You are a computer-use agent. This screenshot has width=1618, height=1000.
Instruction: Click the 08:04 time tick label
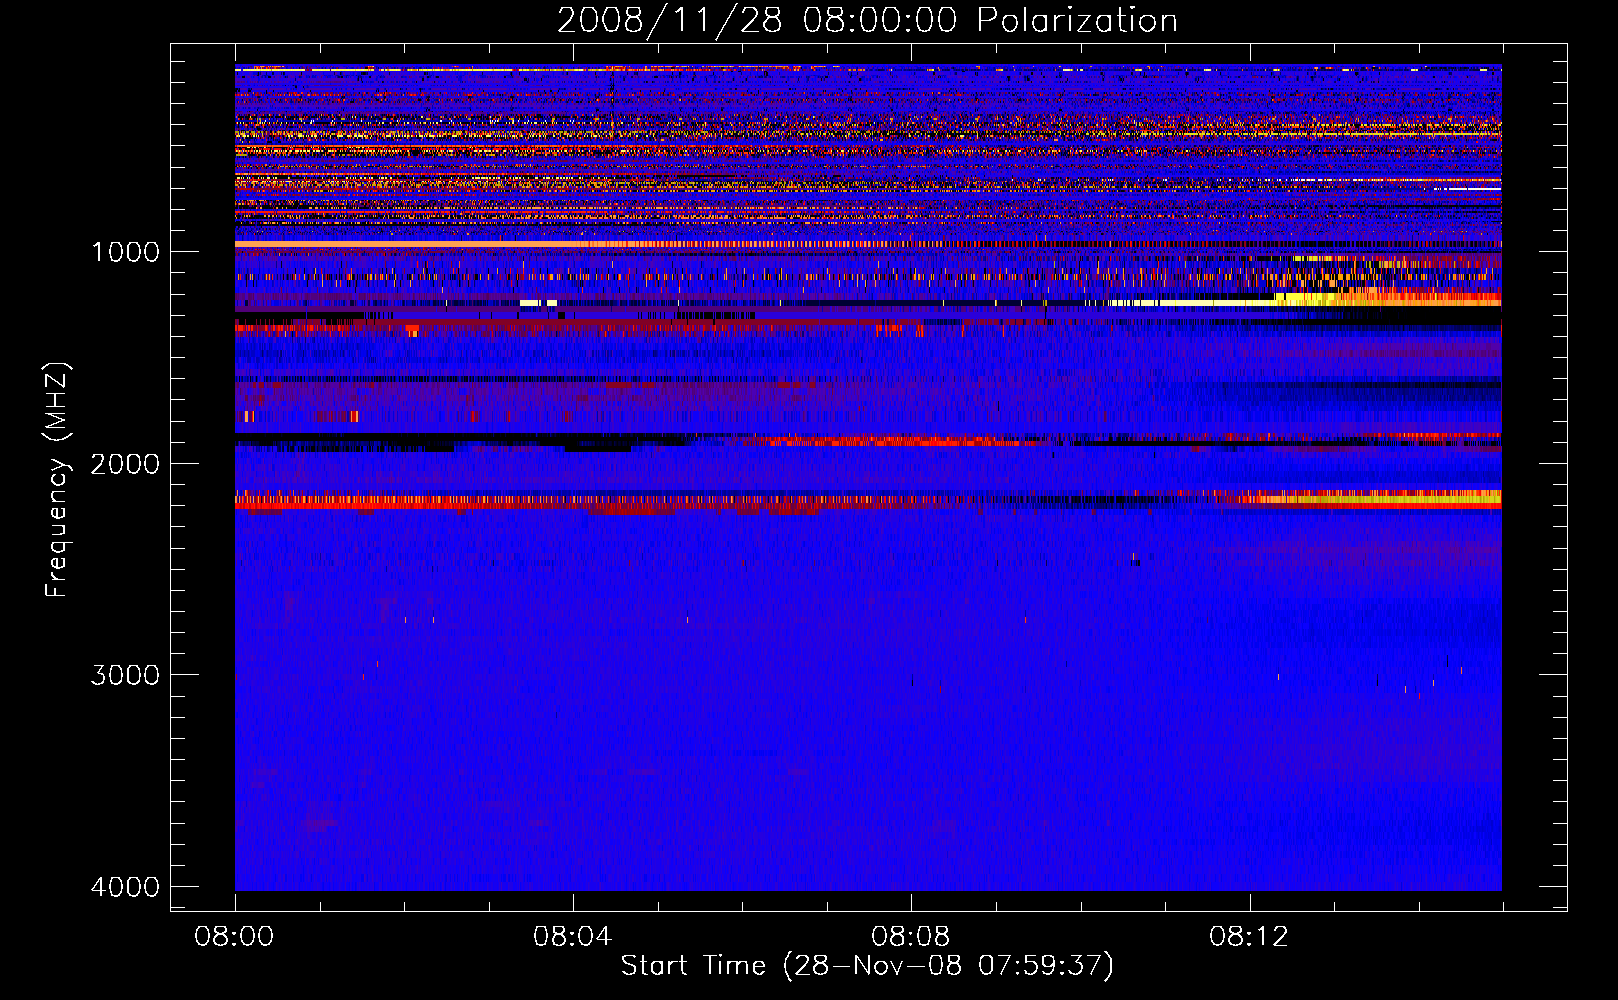pos(573,937)
